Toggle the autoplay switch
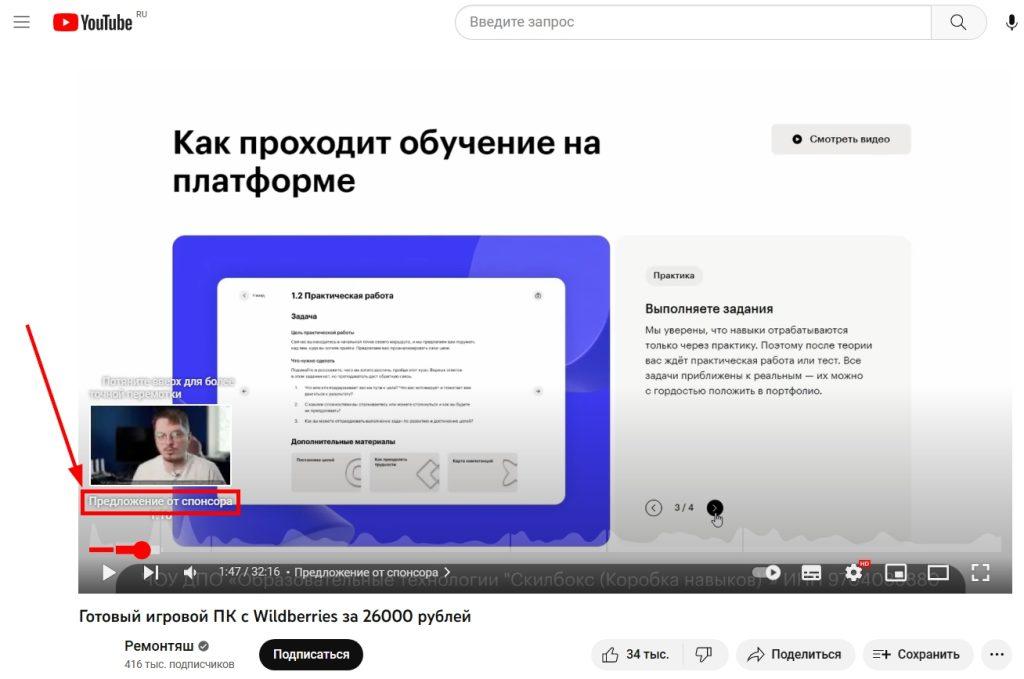The width and height of the screenshot is (1024, 679). [766, 573]
